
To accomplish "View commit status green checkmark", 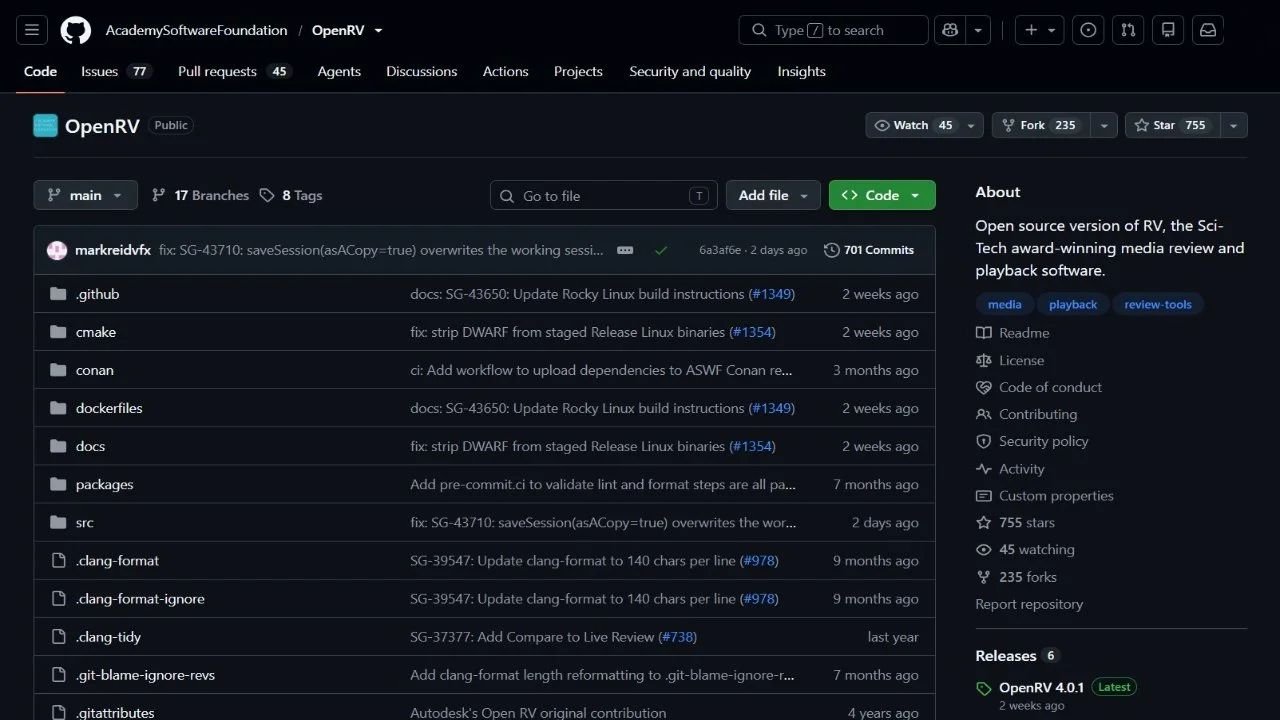I will 661,250.
